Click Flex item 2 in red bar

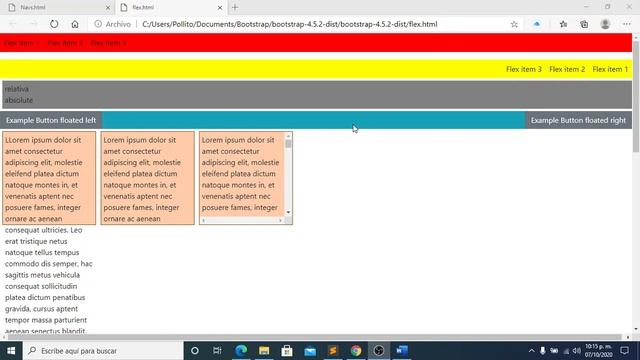65,43
